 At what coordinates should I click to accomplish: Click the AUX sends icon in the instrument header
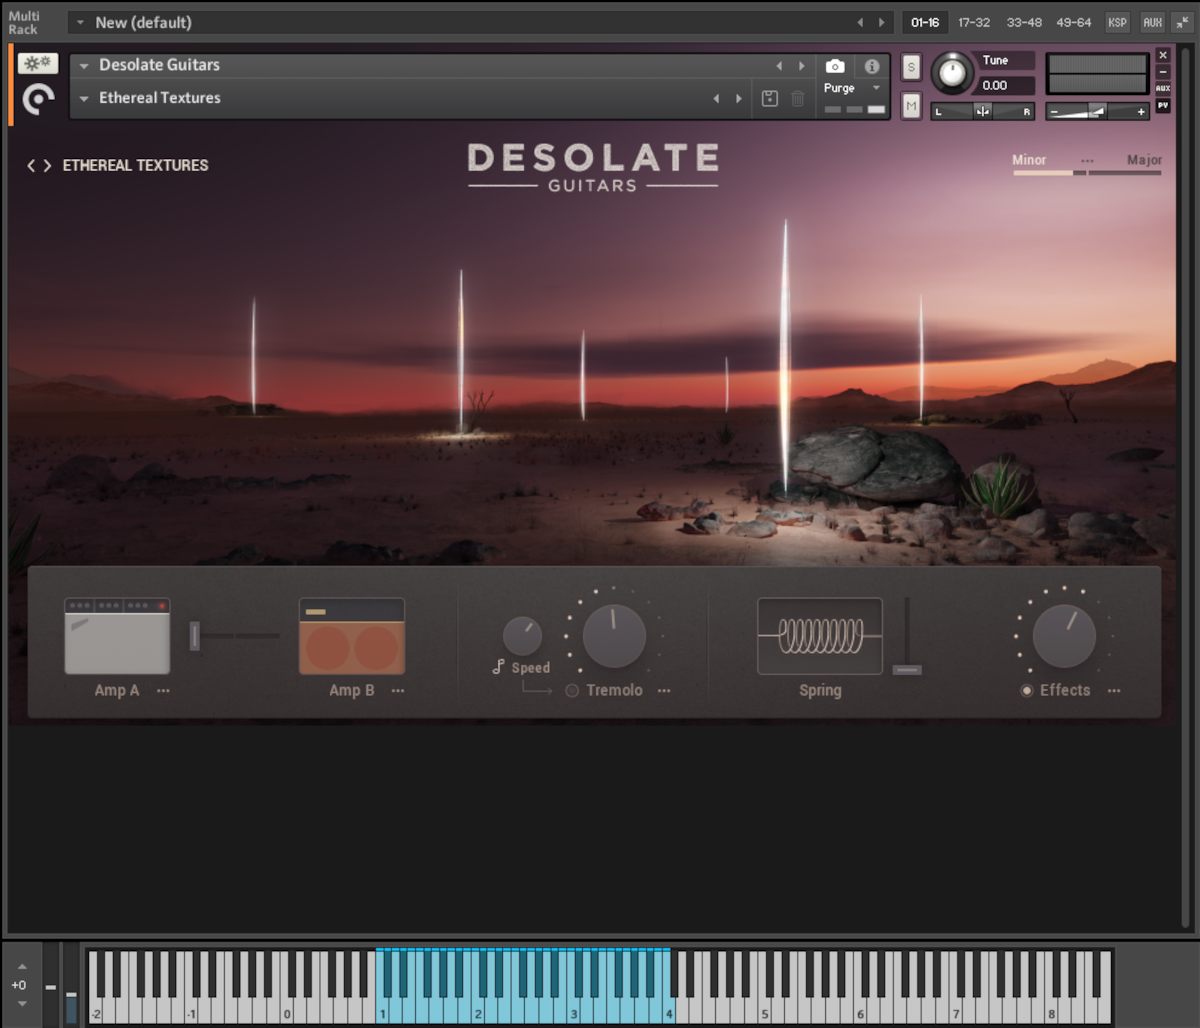pos(1163,88)
